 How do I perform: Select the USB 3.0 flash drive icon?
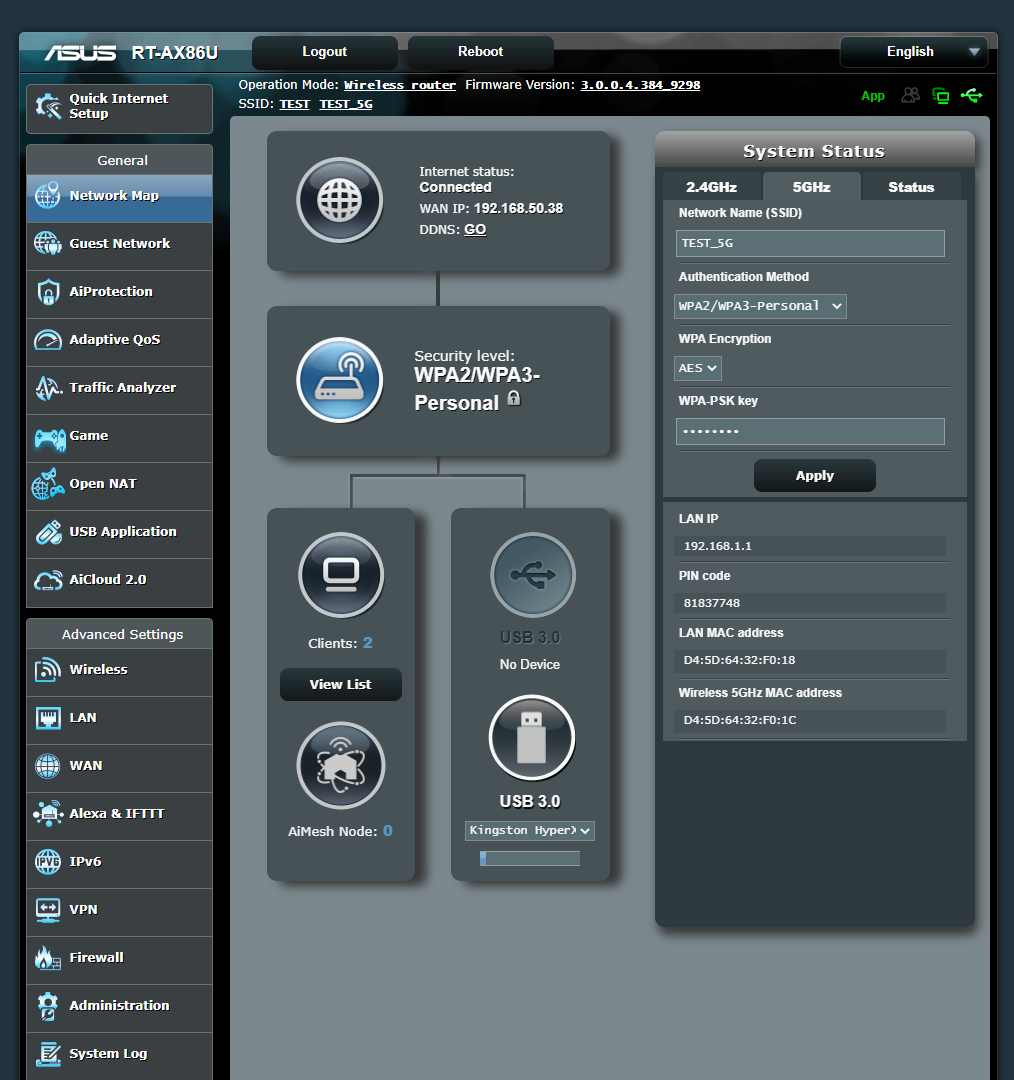(x=531, y=737)
